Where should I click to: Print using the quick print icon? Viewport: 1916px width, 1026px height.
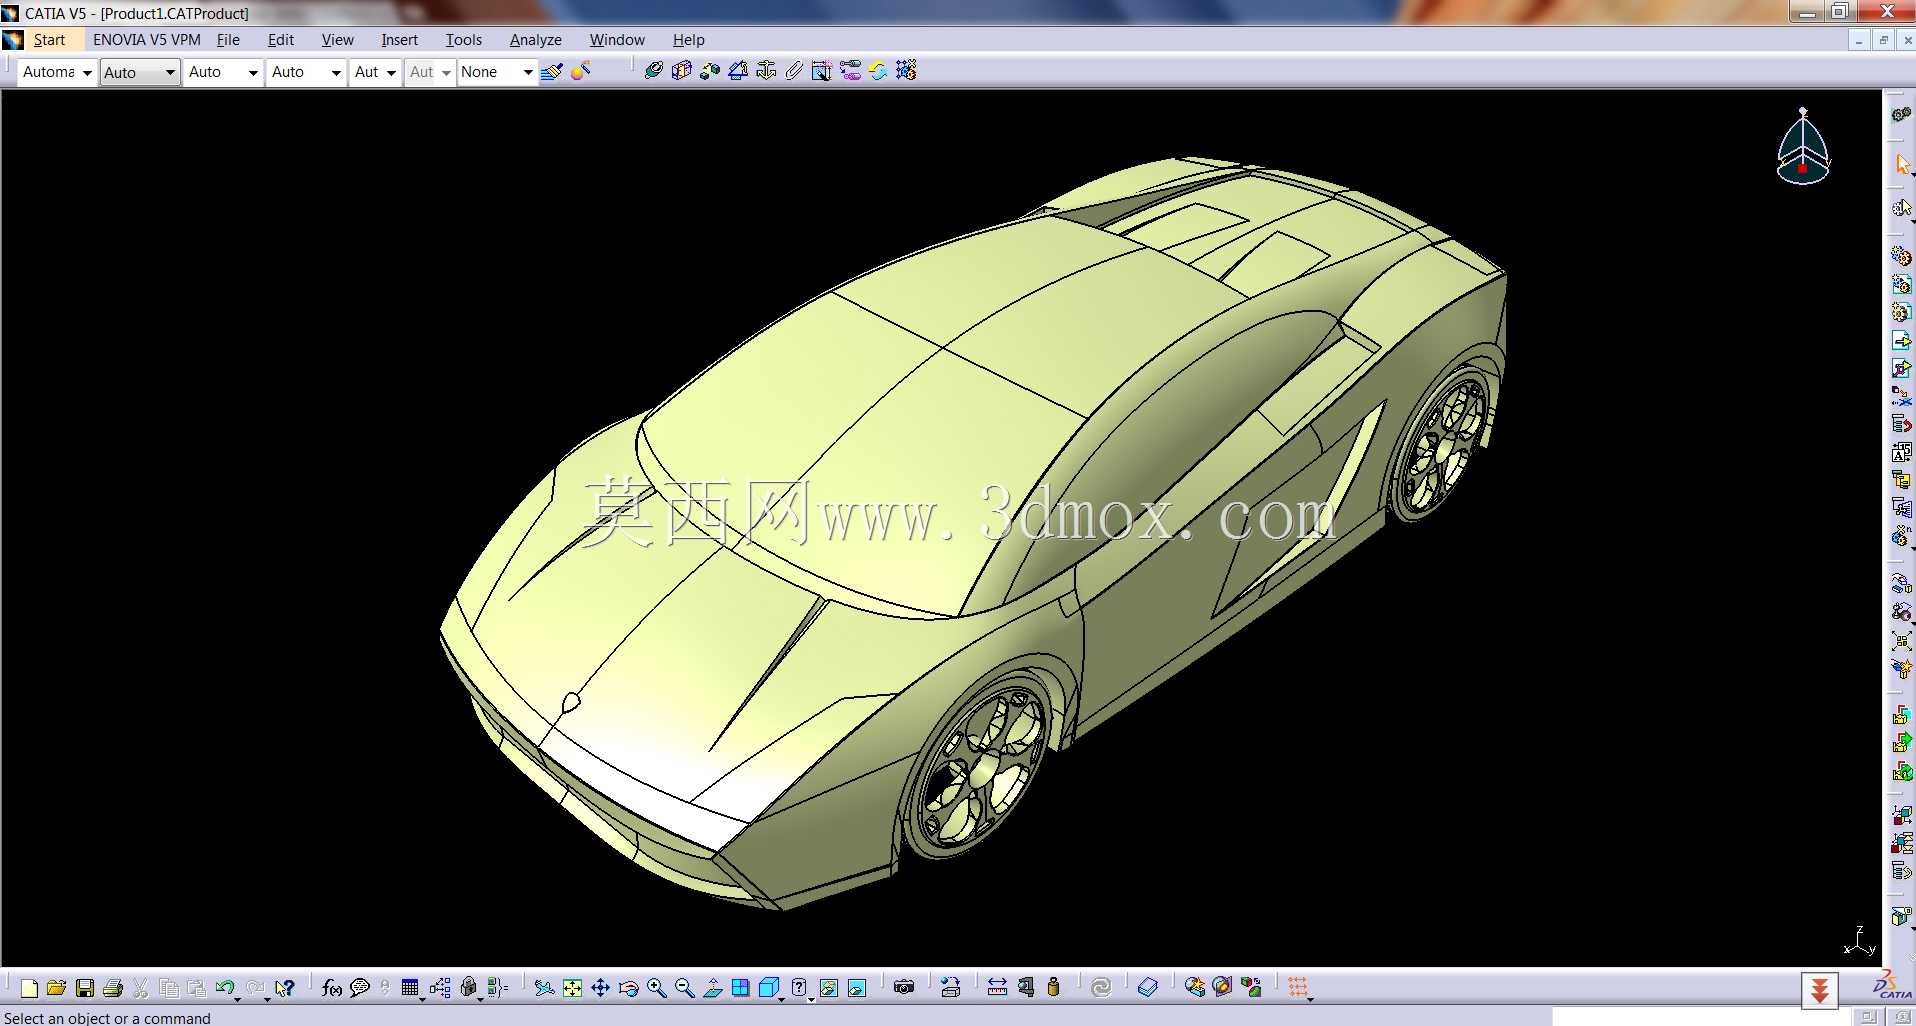point(113,988)
